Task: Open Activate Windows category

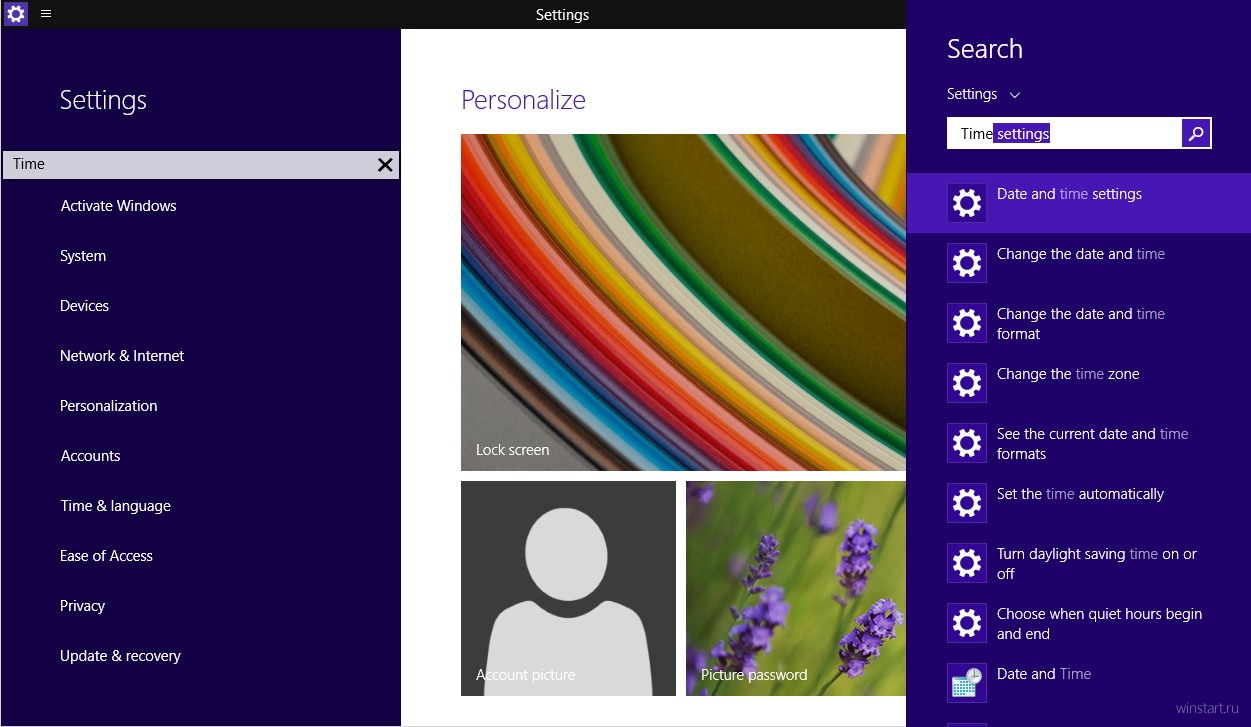Action: coord(118,206)
